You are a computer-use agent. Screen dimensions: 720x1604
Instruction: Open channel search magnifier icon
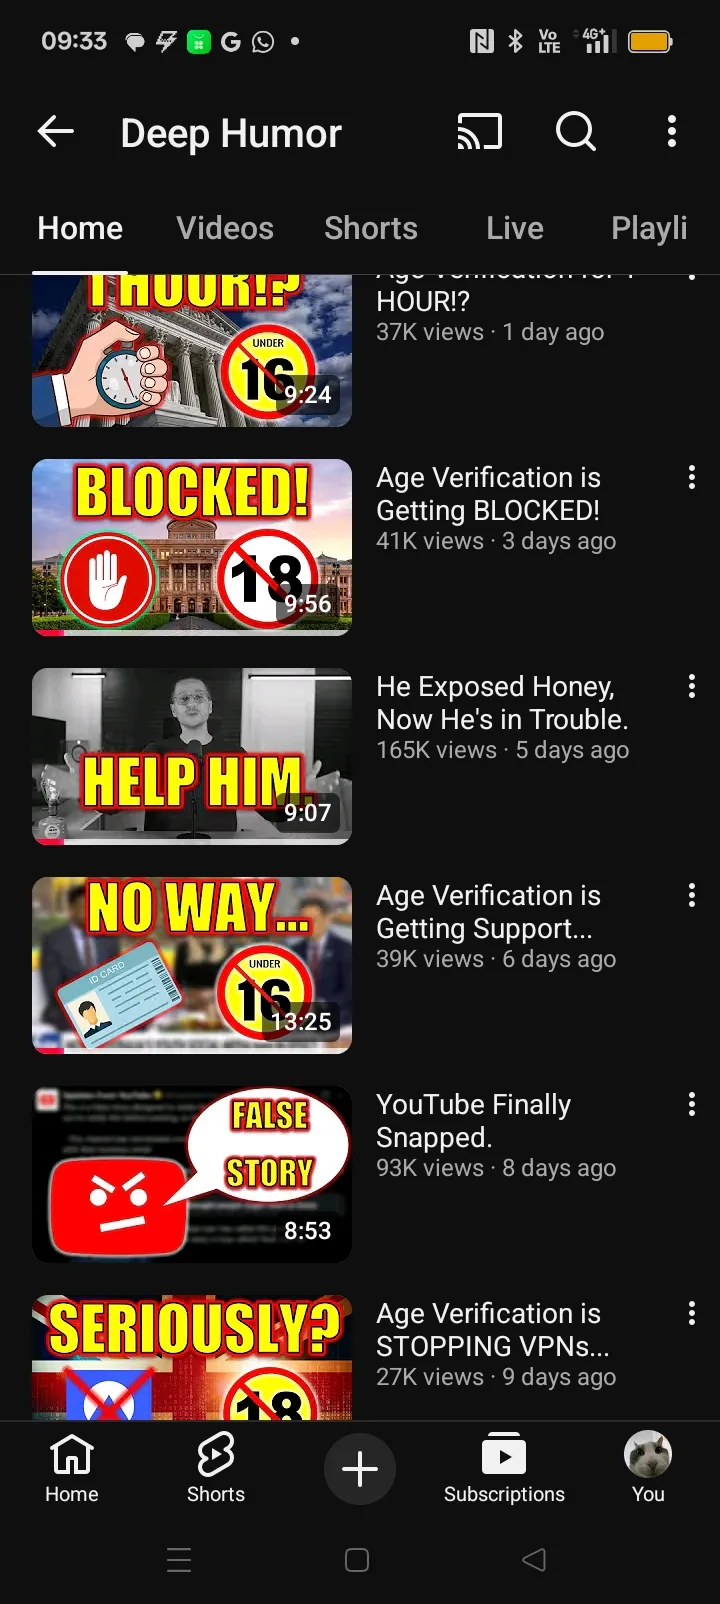[576, 131]
